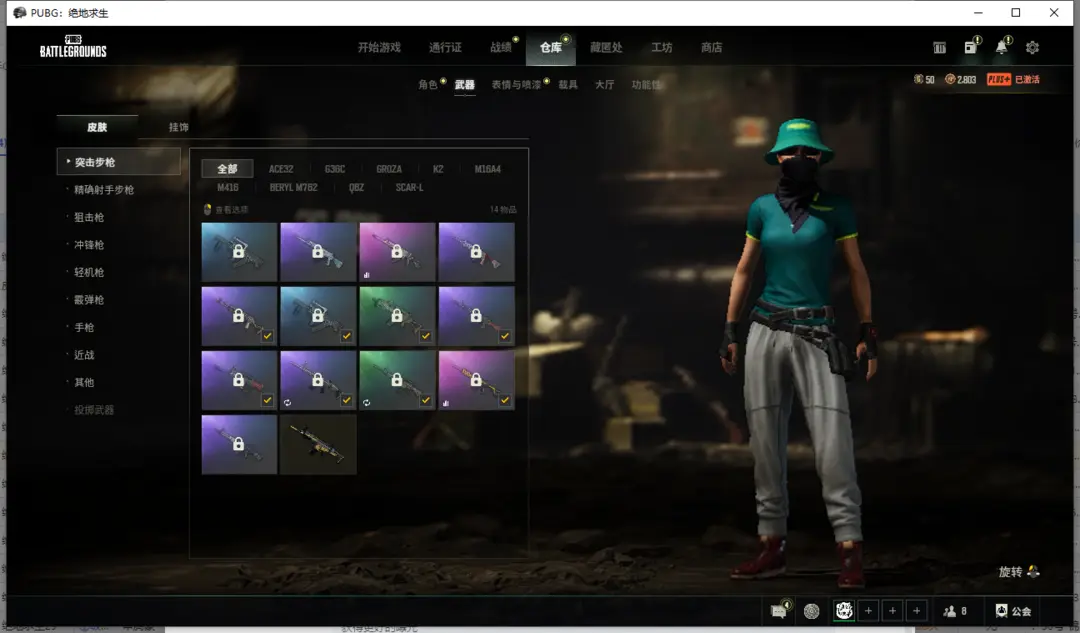The height and width of the screenshot is (633, 1080).
Task: Open the 载具 sub-tab
Action: pyautogui.click(x=568, y=85)
